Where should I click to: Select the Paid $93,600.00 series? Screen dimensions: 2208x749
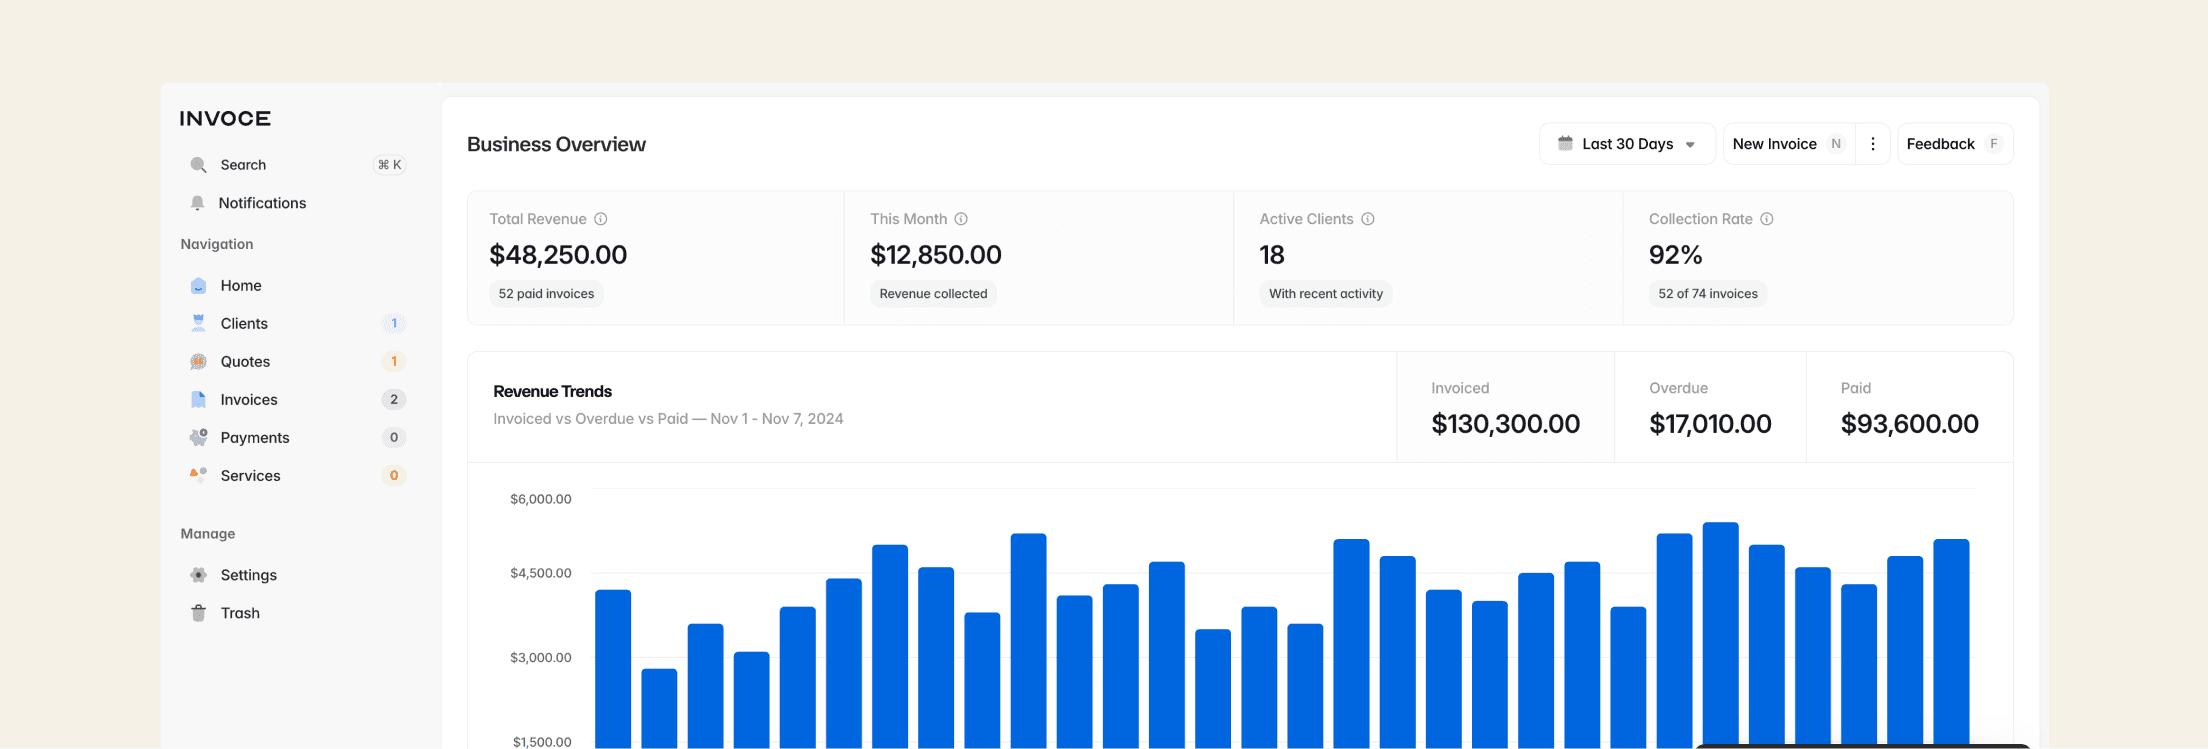click(1909, 407)
